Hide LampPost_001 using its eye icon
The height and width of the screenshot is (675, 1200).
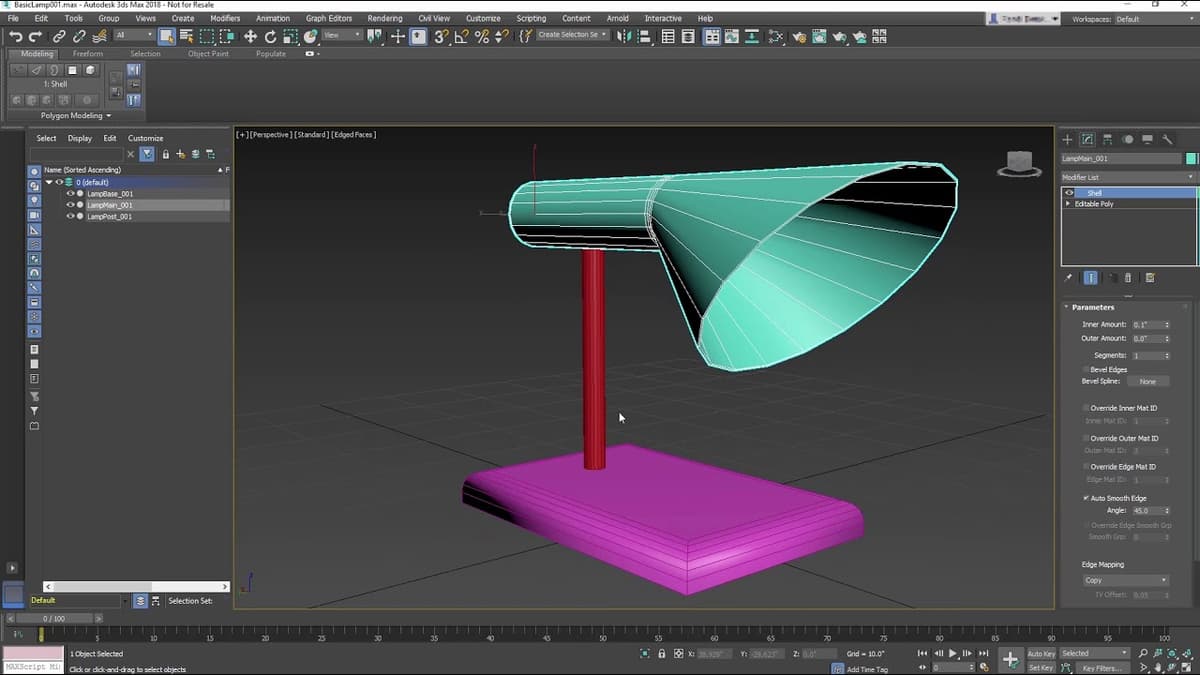click(70, 216)
